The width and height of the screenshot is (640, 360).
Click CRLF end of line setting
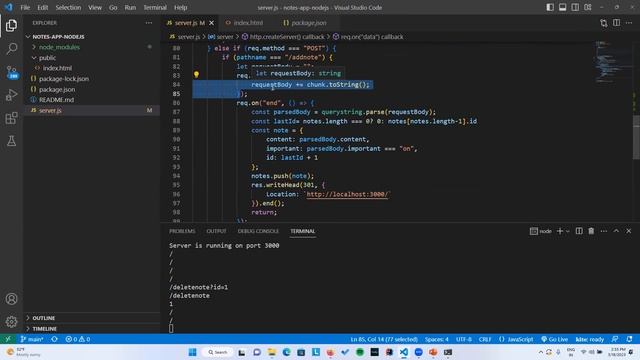485,339
